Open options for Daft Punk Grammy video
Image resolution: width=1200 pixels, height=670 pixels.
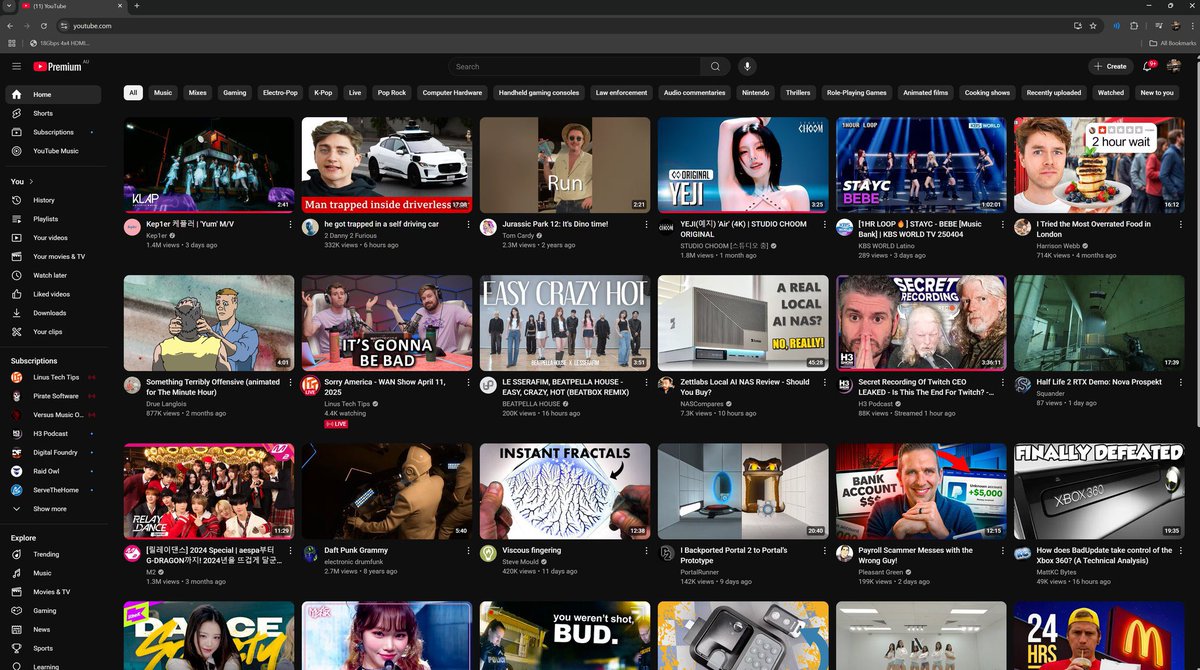coord(468,551)
